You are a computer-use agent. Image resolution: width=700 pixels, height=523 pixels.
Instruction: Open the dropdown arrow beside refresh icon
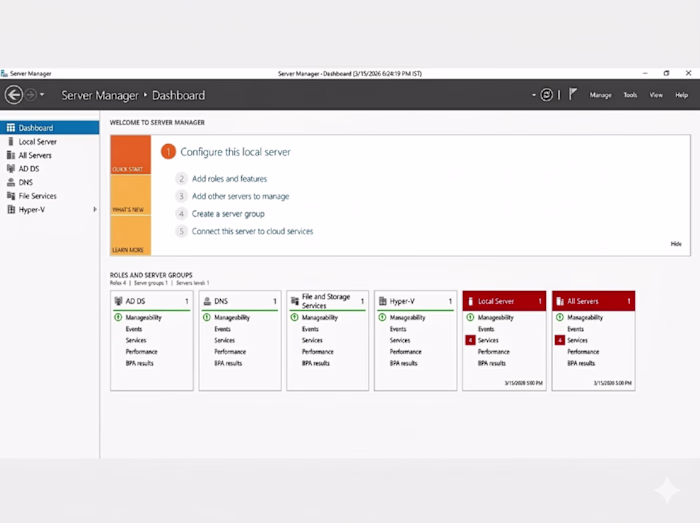point(533,95)
